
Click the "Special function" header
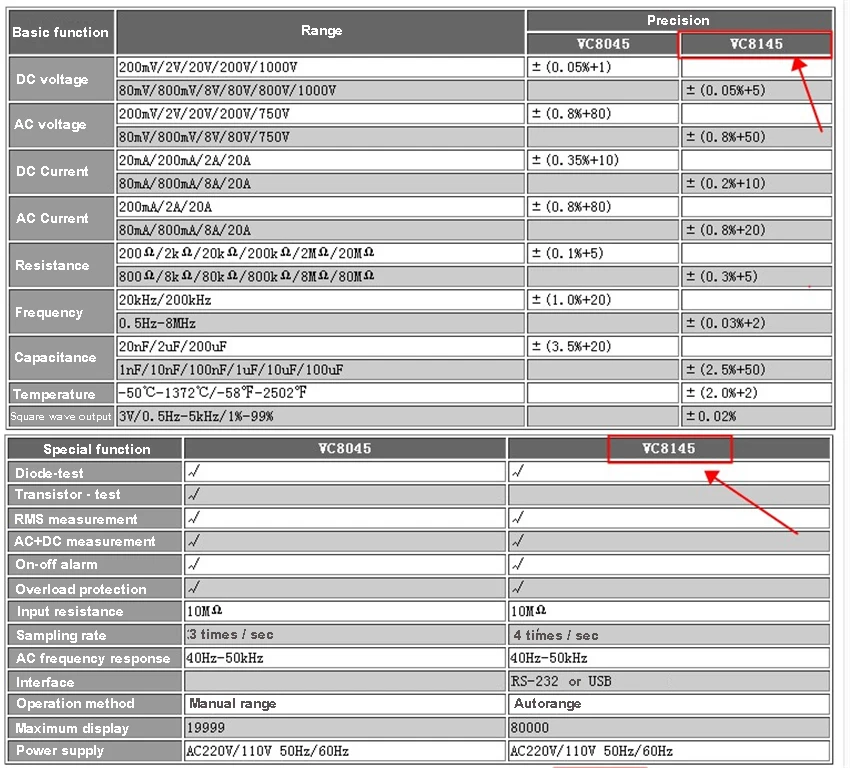coord(95,449)
